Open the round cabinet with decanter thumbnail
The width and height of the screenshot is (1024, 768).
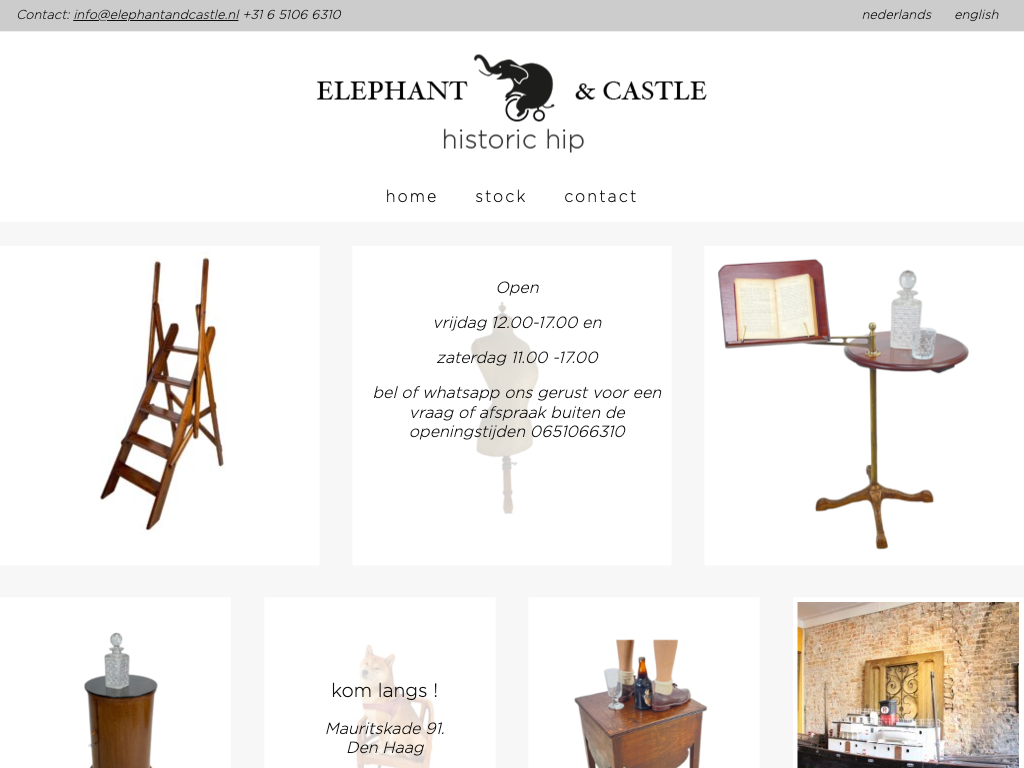[115, 682]
